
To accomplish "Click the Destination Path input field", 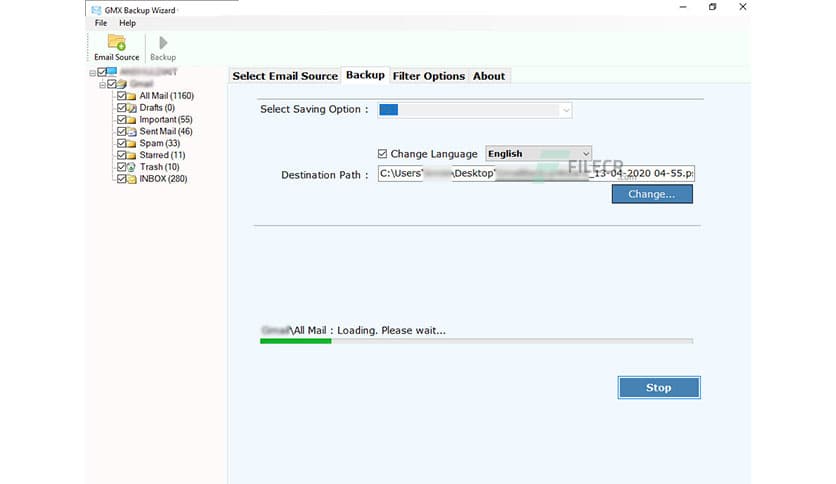I will (x=536, y=174).
